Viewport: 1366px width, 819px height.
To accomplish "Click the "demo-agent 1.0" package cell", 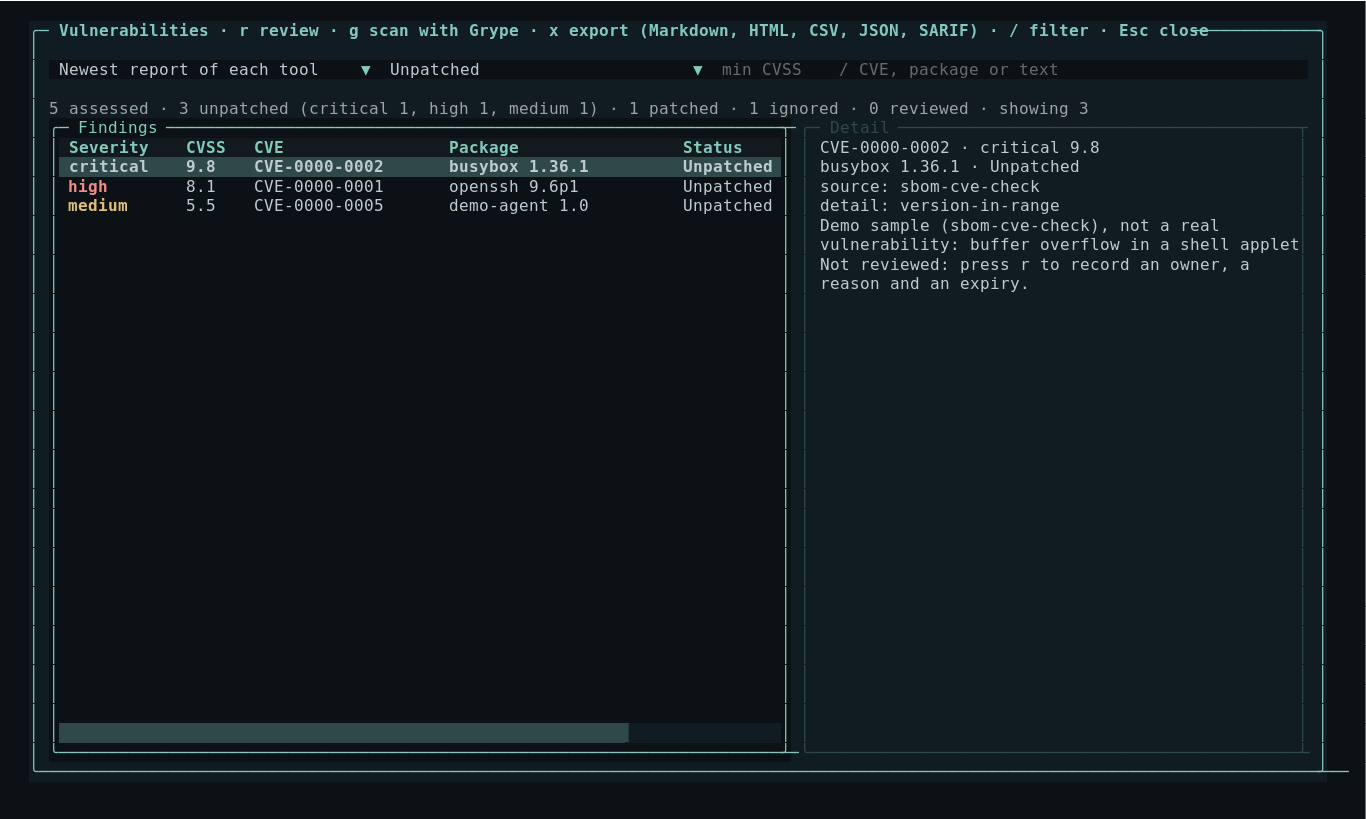I will 519,206.
